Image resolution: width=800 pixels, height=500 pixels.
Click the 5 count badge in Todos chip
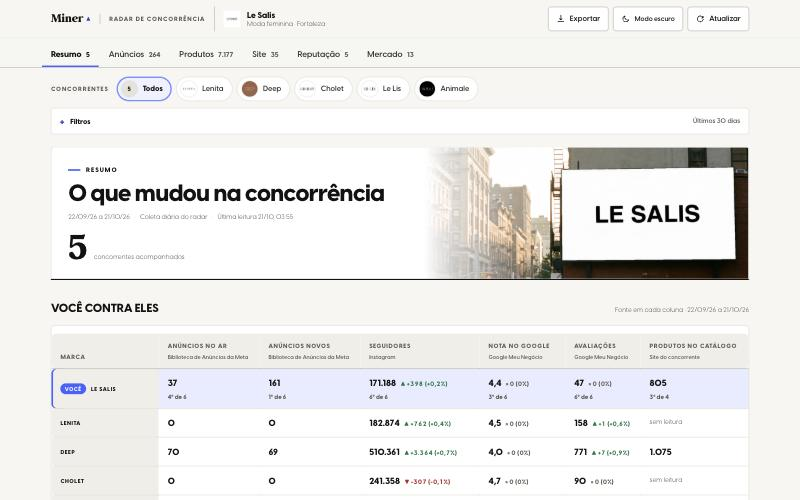coord(129,89)
